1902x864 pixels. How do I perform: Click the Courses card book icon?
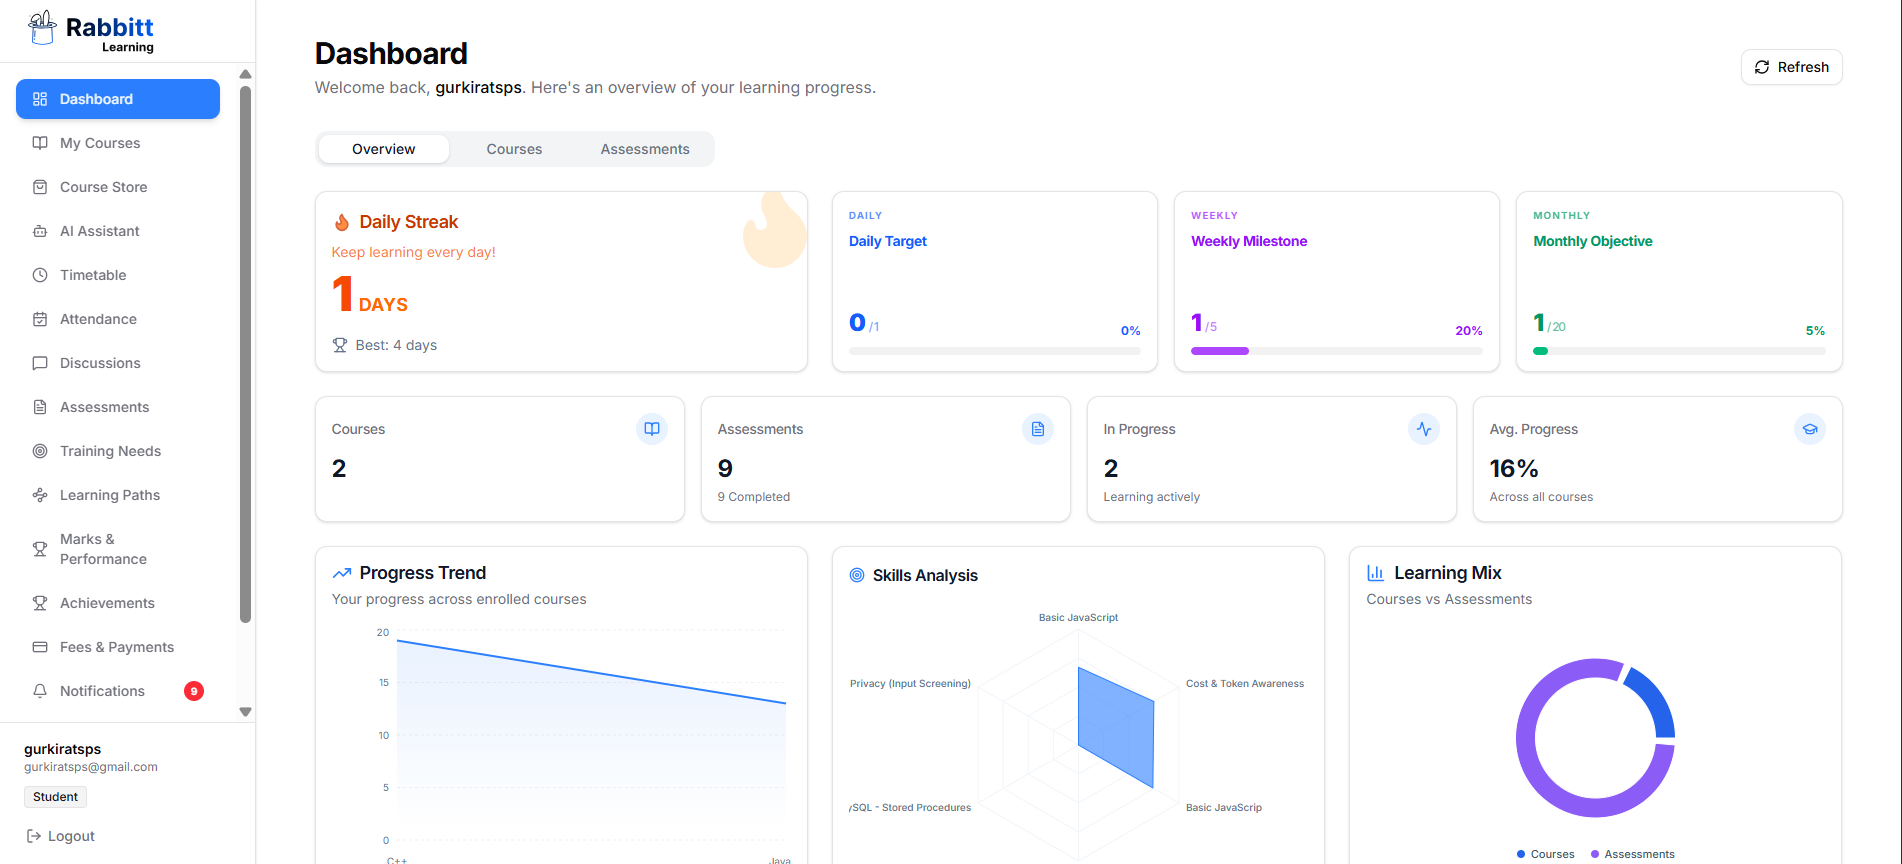coord(652,429)
